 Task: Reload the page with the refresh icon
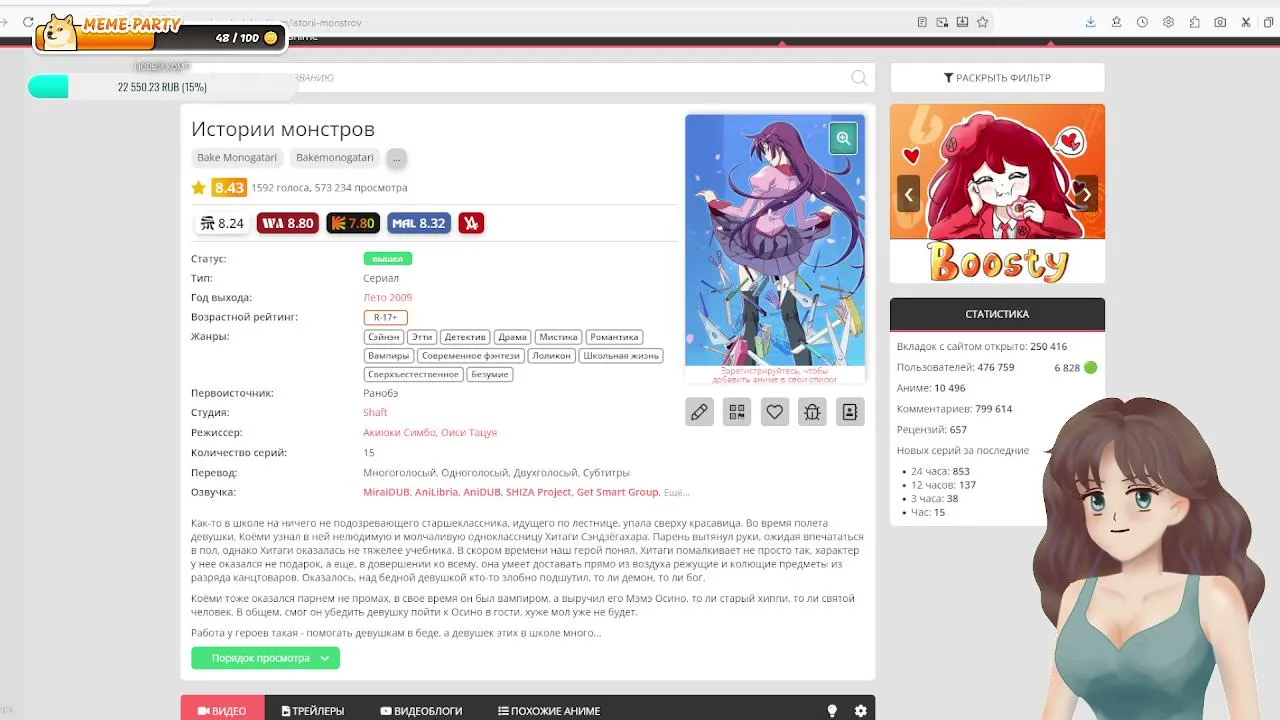click(28, 22)
